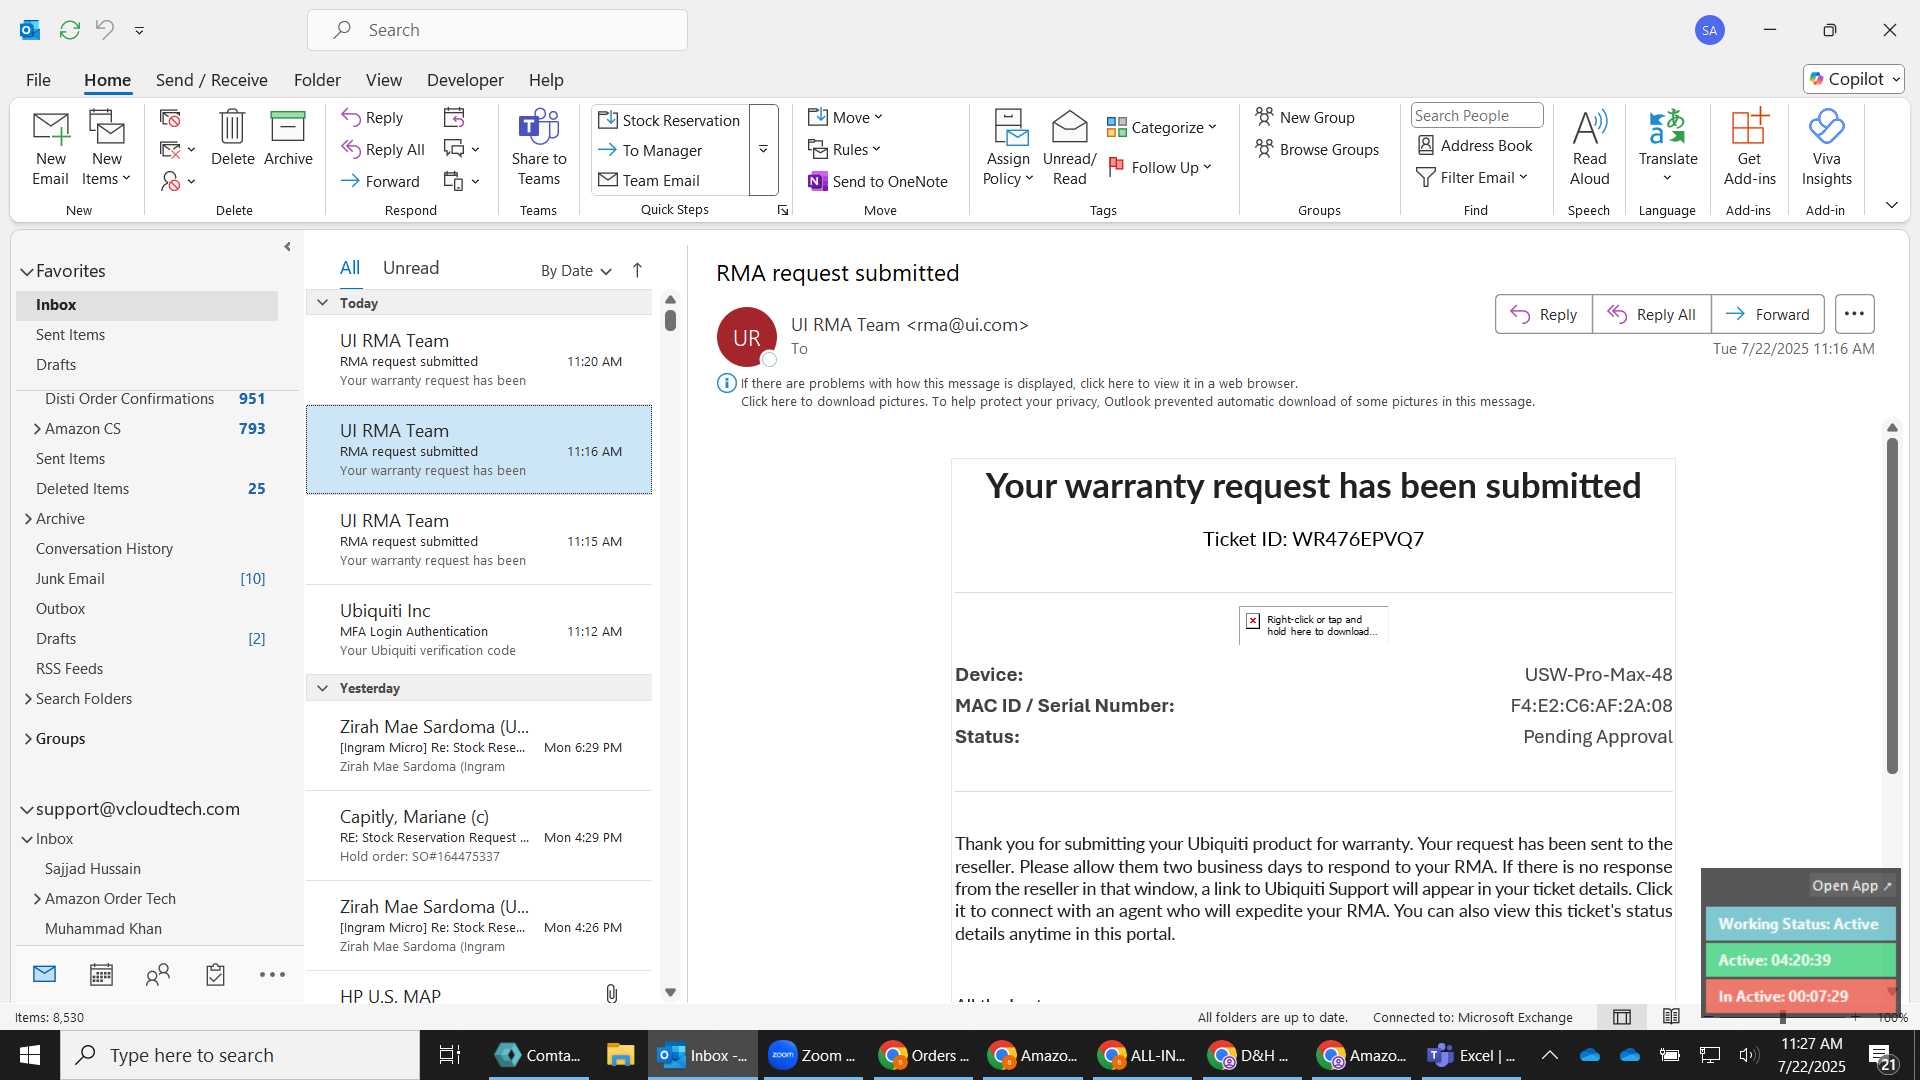The image size is (1920, 1080).
Task: Open the New Items button
Action: [106, 148]
